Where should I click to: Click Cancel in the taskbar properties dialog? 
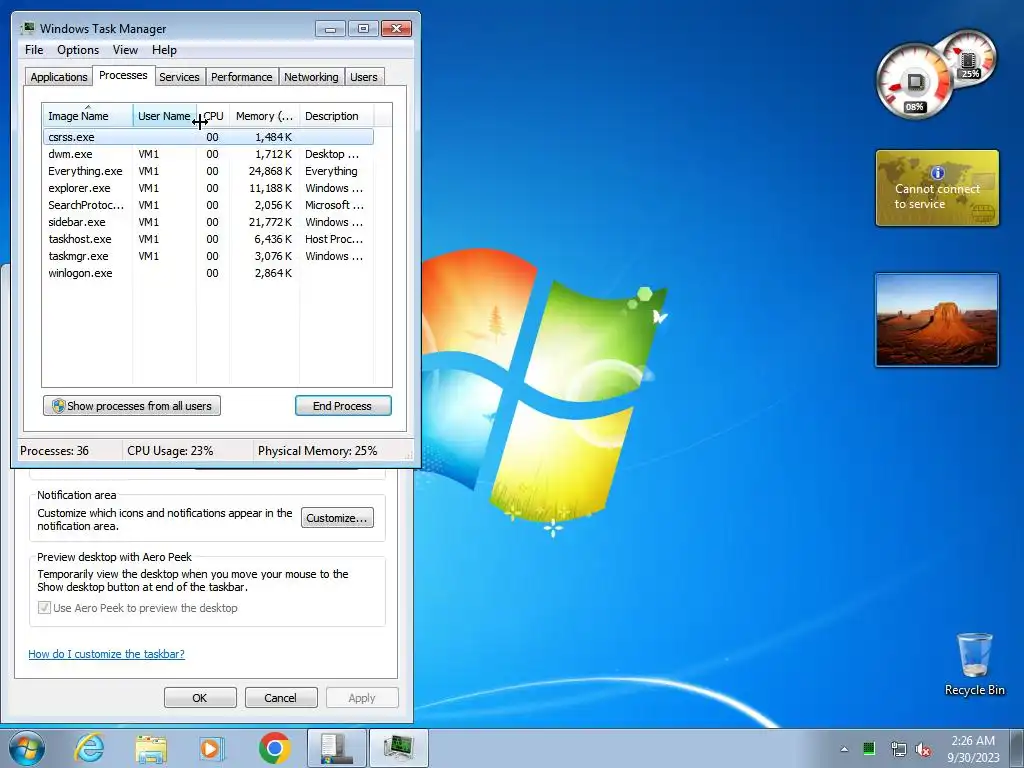[281, 697]
